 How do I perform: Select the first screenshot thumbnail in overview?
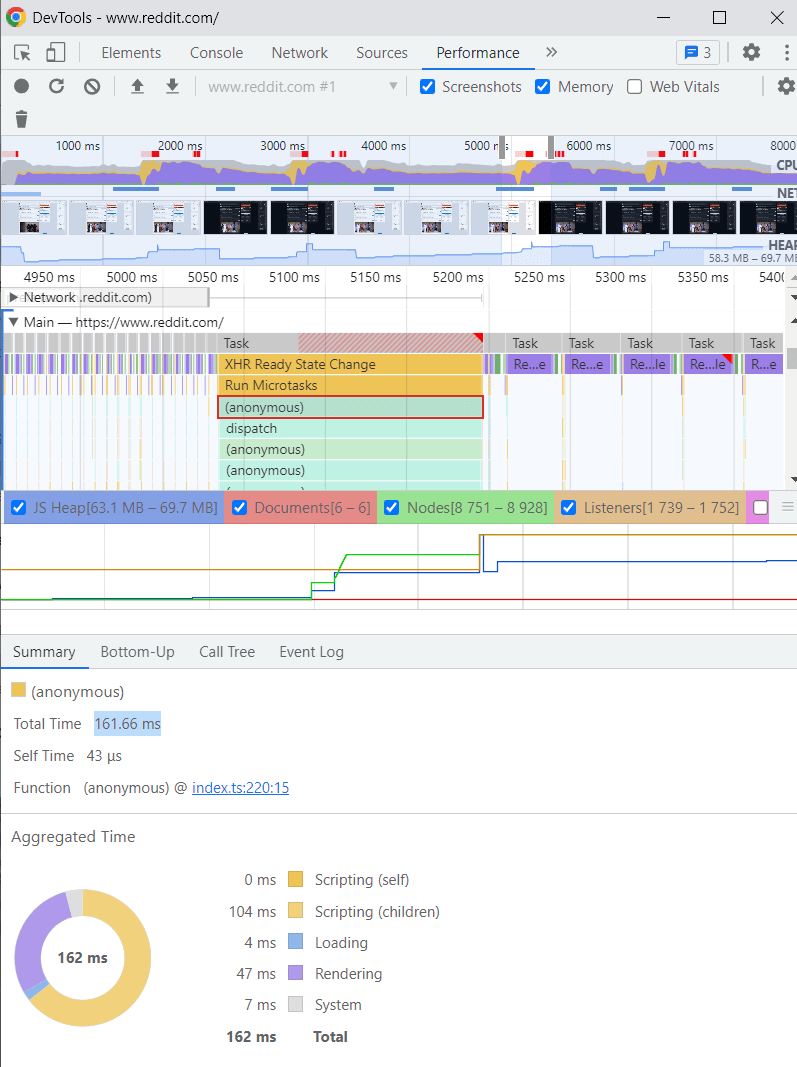point(34,217)
